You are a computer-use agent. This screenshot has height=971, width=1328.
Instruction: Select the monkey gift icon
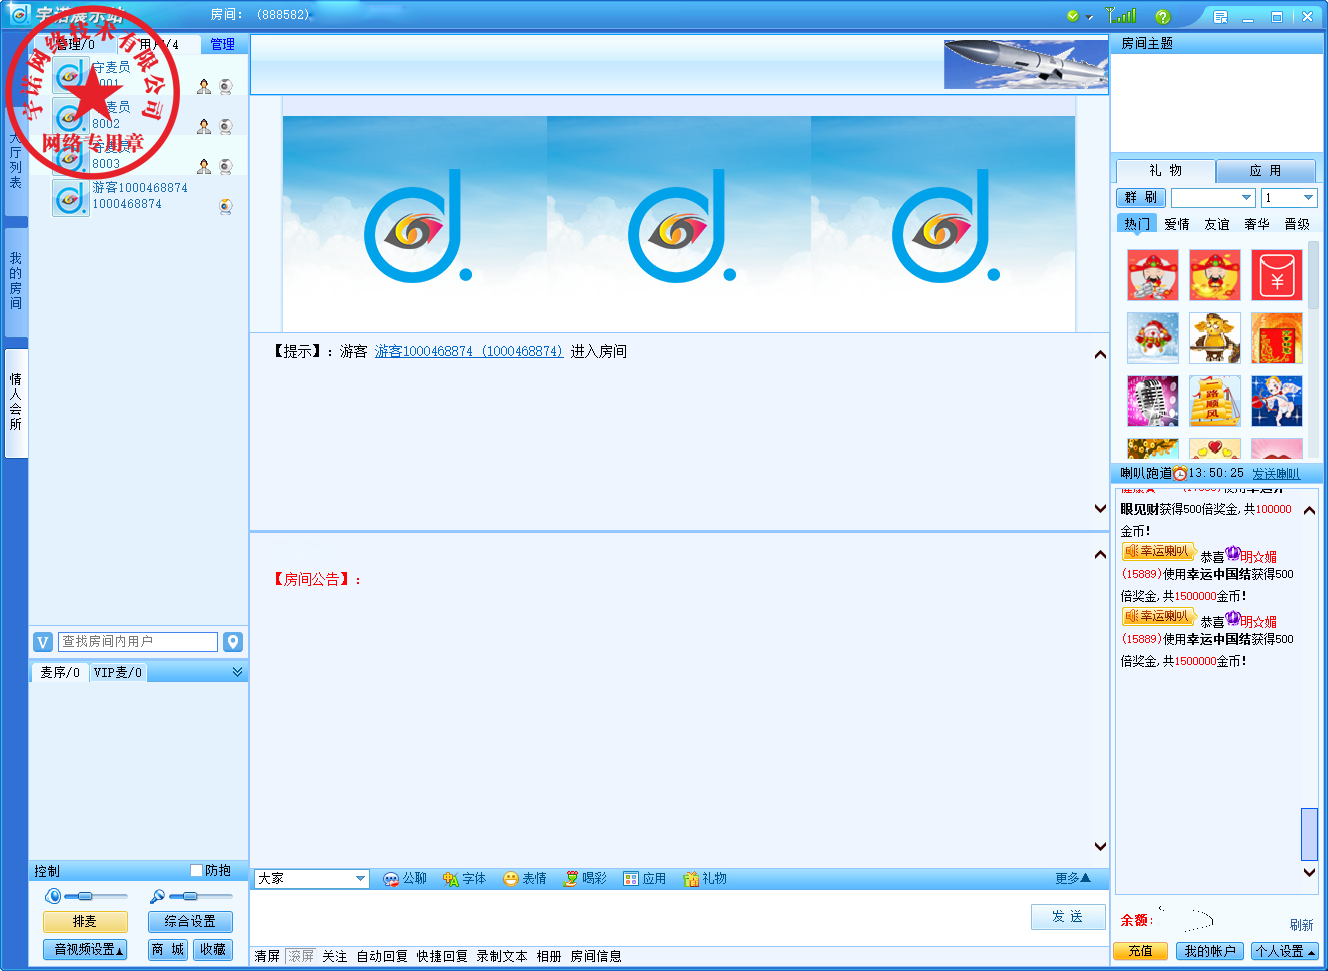click(1215, 337)
